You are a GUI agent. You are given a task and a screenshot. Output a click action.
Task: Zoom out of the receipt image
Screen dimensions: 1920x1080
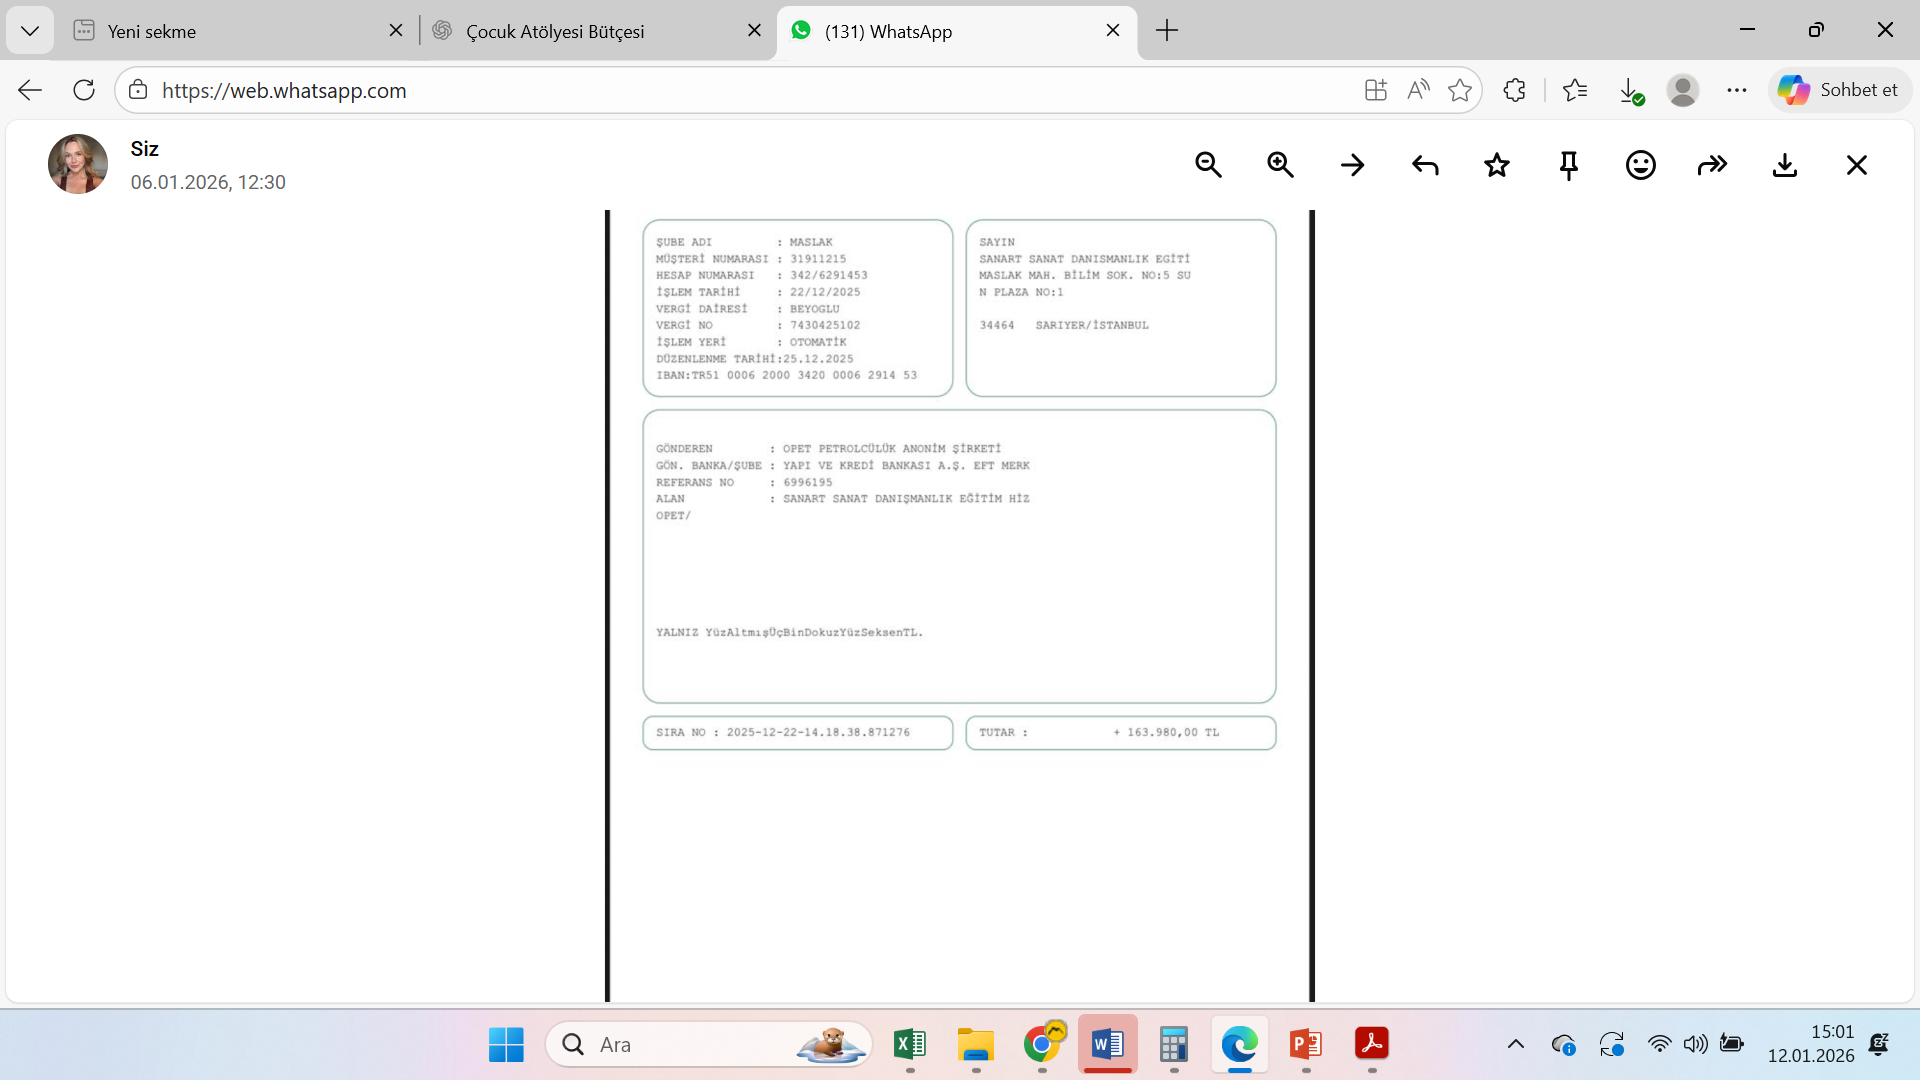tap(1208, 165)
